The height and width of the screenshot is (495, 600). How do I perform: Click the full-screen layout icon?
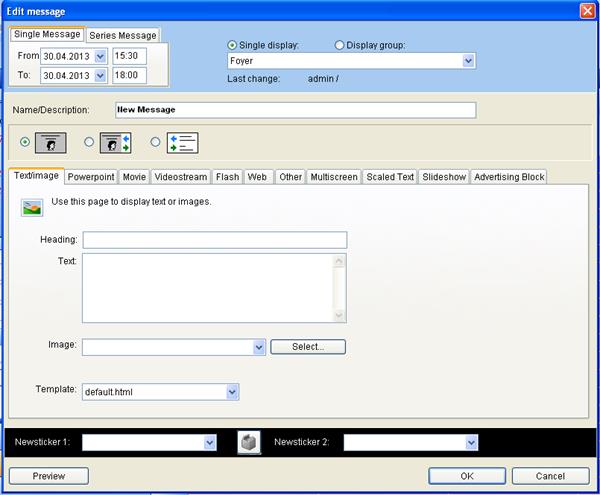(50, 142)
